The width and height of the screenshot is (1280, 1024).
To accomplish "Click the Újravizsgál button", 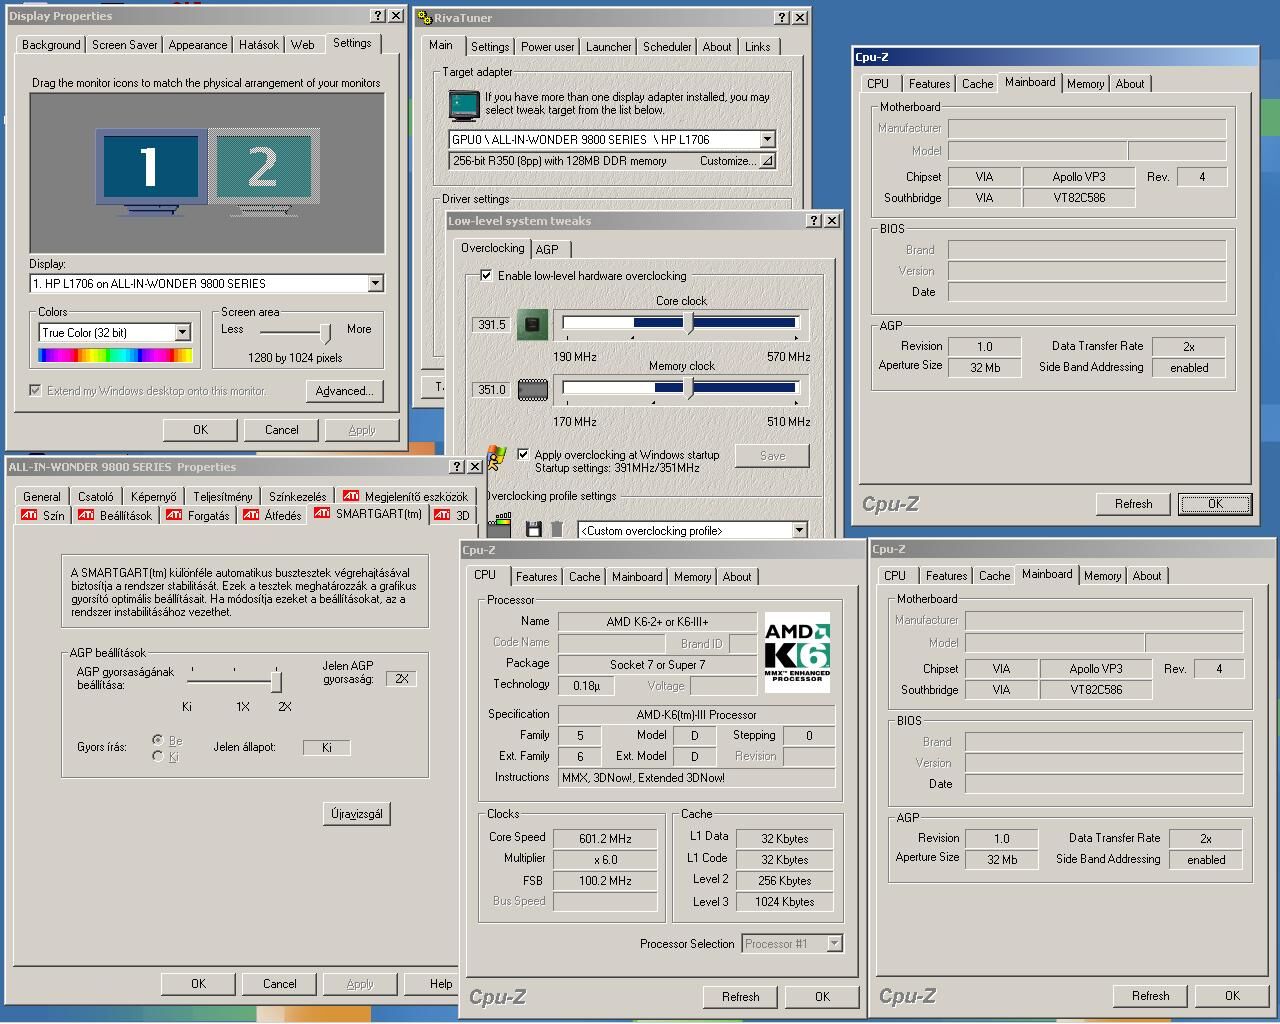I will click(x=357, y=814).
